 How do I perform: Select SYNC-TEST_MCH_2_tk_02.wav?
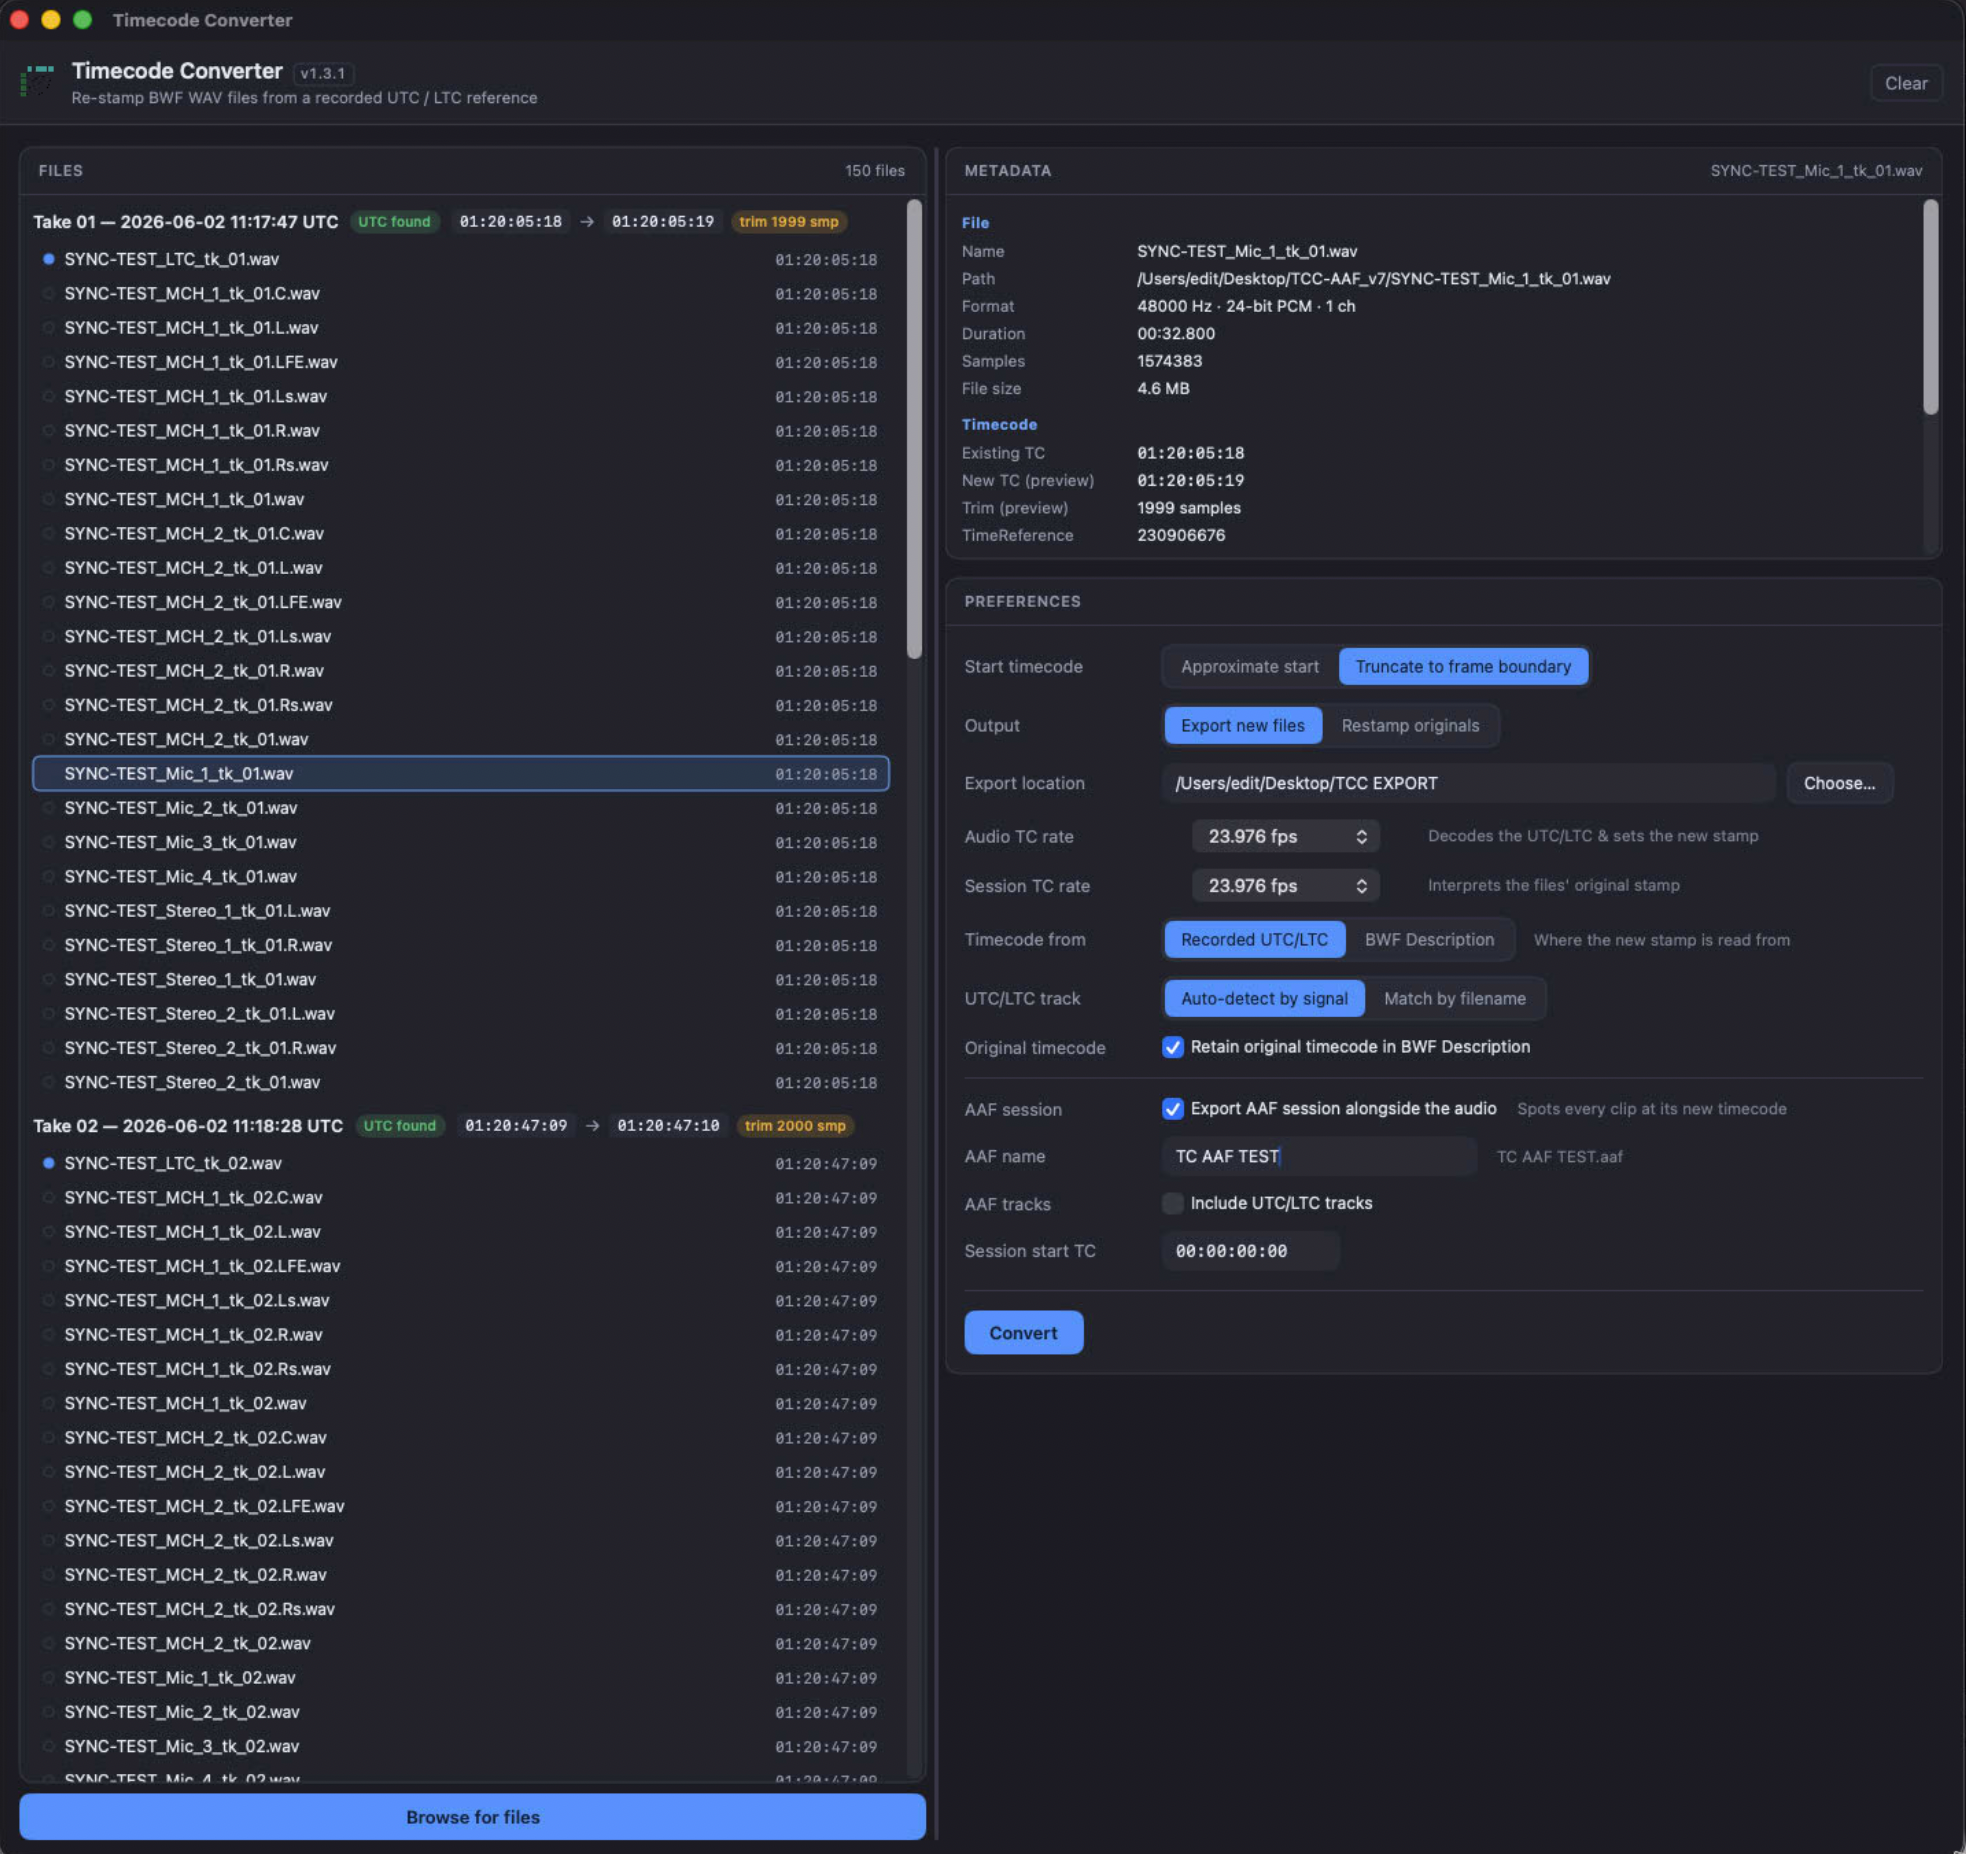pos(461,1644)
